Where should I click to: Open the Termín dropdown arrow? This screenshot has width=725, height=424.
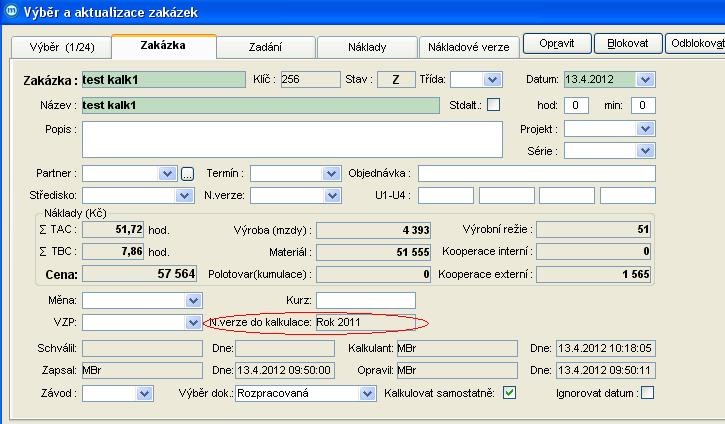pyautogui.click(x=331, y=174)
